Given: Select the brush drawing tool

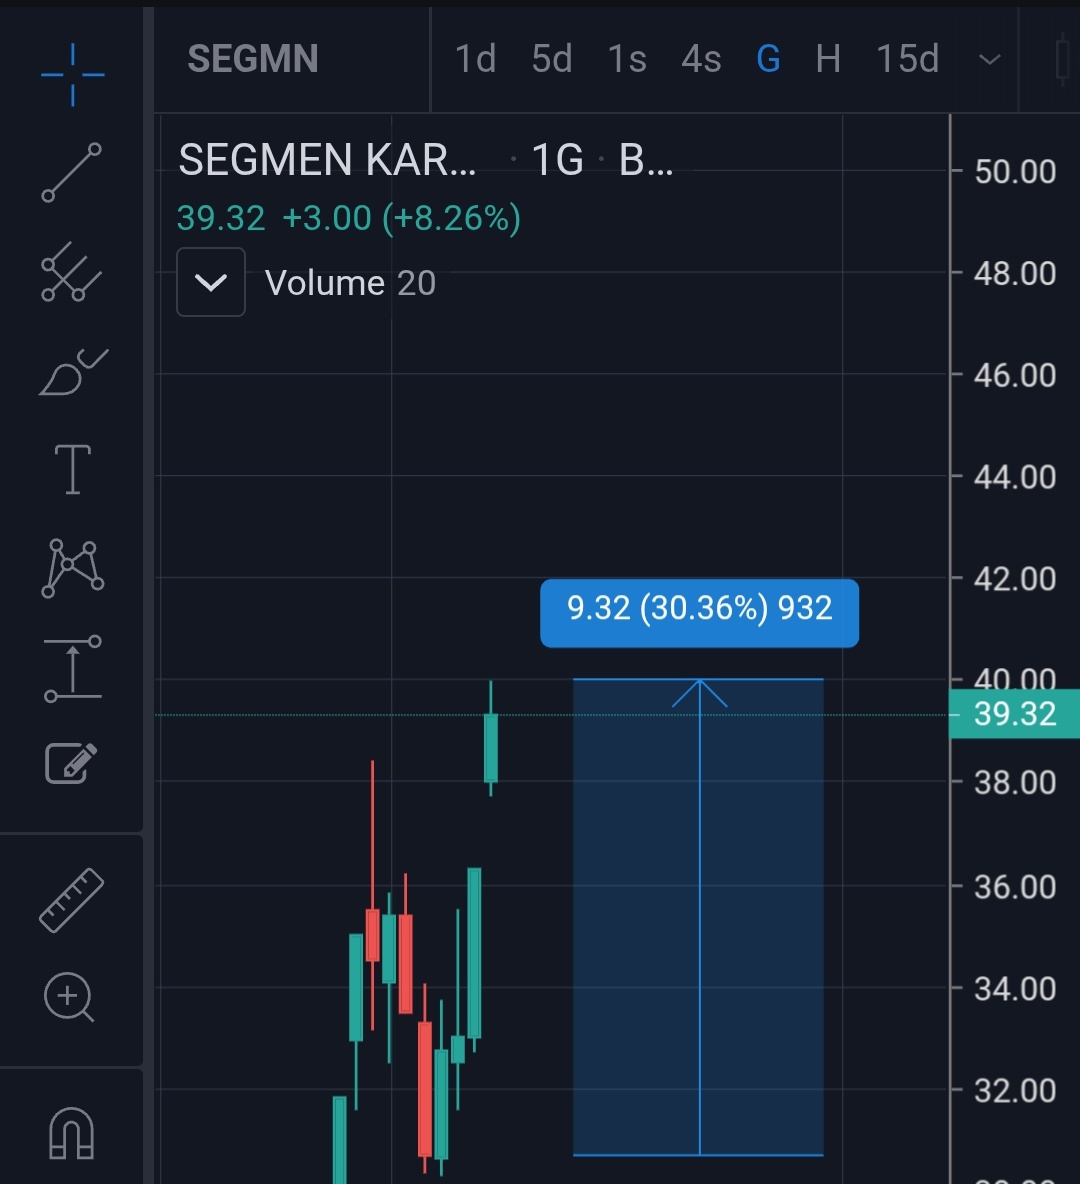Looking at the screenshot, I should pos(73,372).
